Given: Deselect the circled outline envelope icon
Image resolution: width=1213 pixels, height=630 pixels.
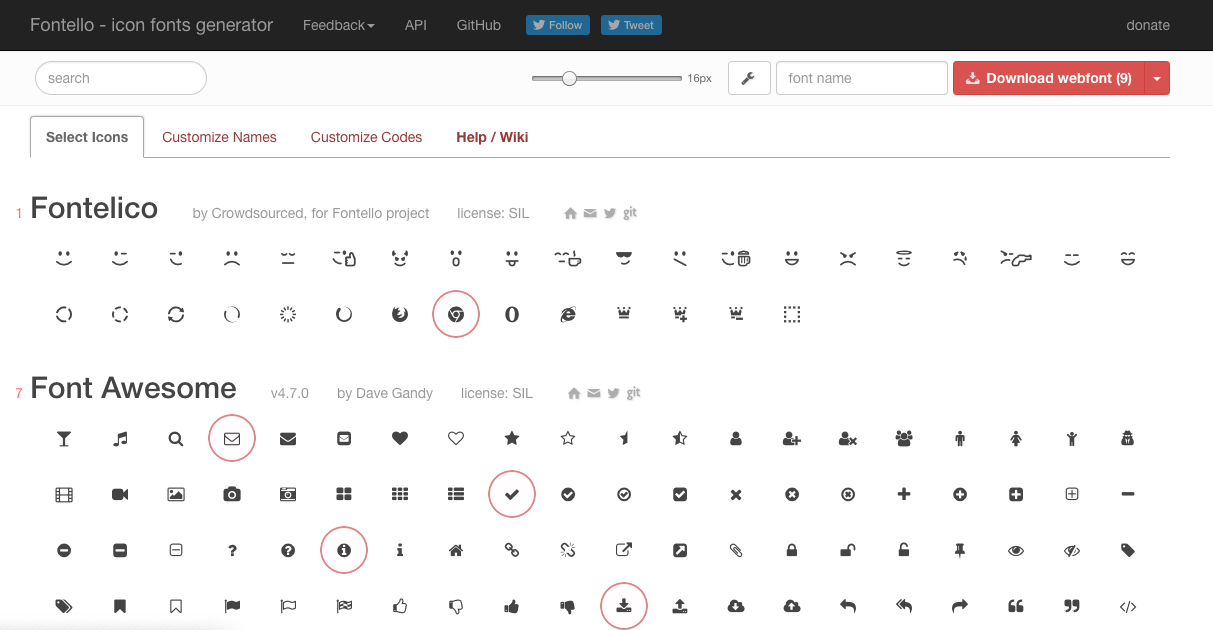Looking at the screenshot, I should (x=232, y=438).
